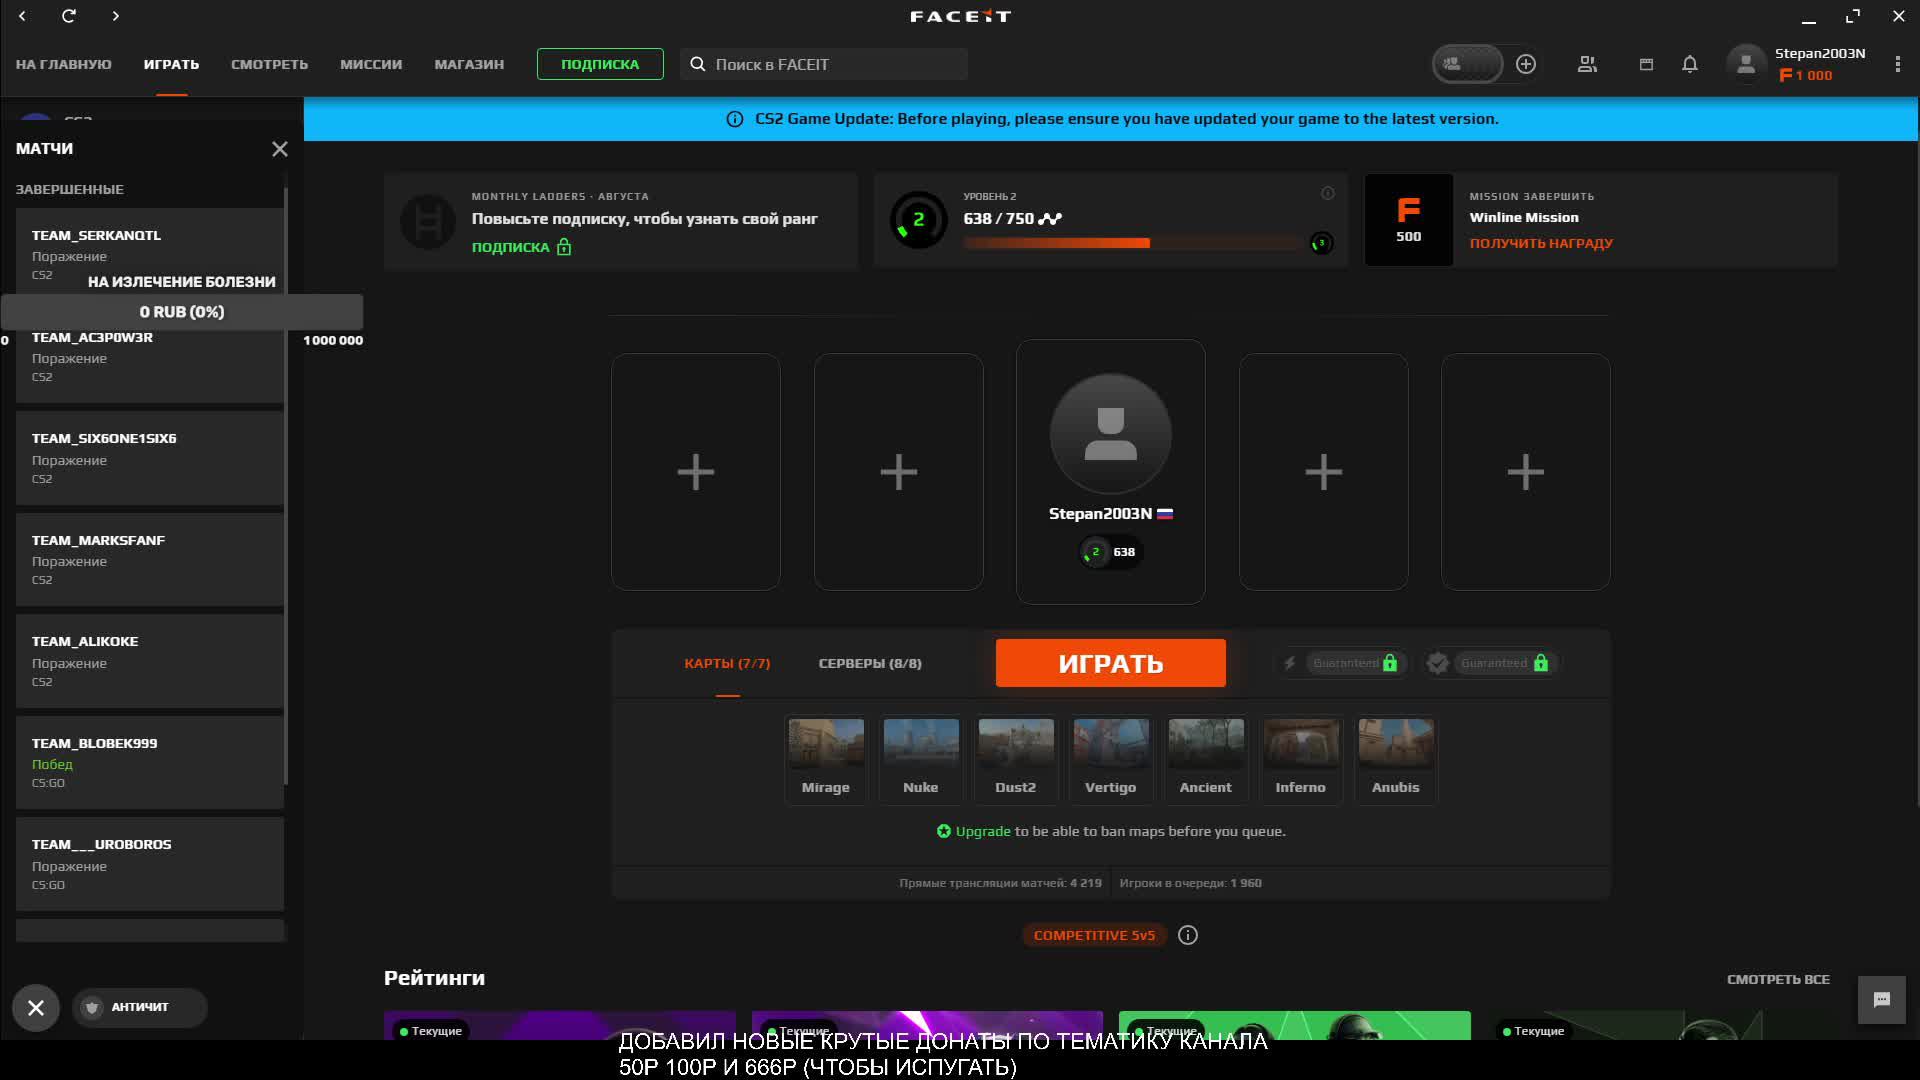This screenshot has width=1920, height=1080.
Task: Open the chat bubble button
Action: [1882, 1000]
